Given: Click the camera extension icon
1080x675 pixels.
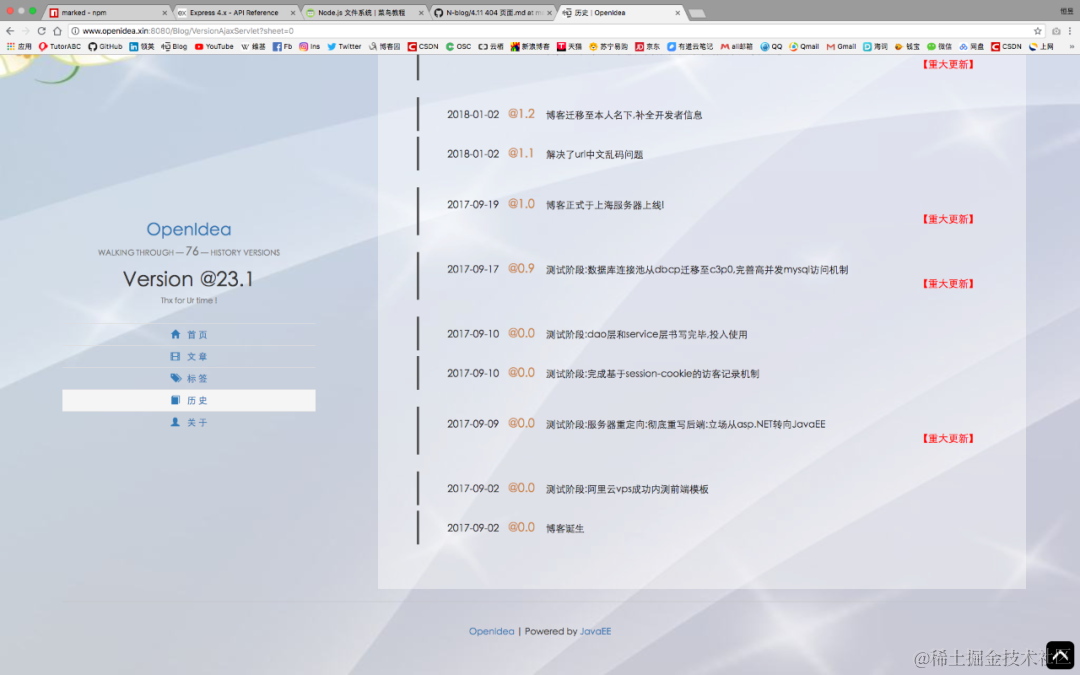Looking at the screenshot, I should 1056,31.
